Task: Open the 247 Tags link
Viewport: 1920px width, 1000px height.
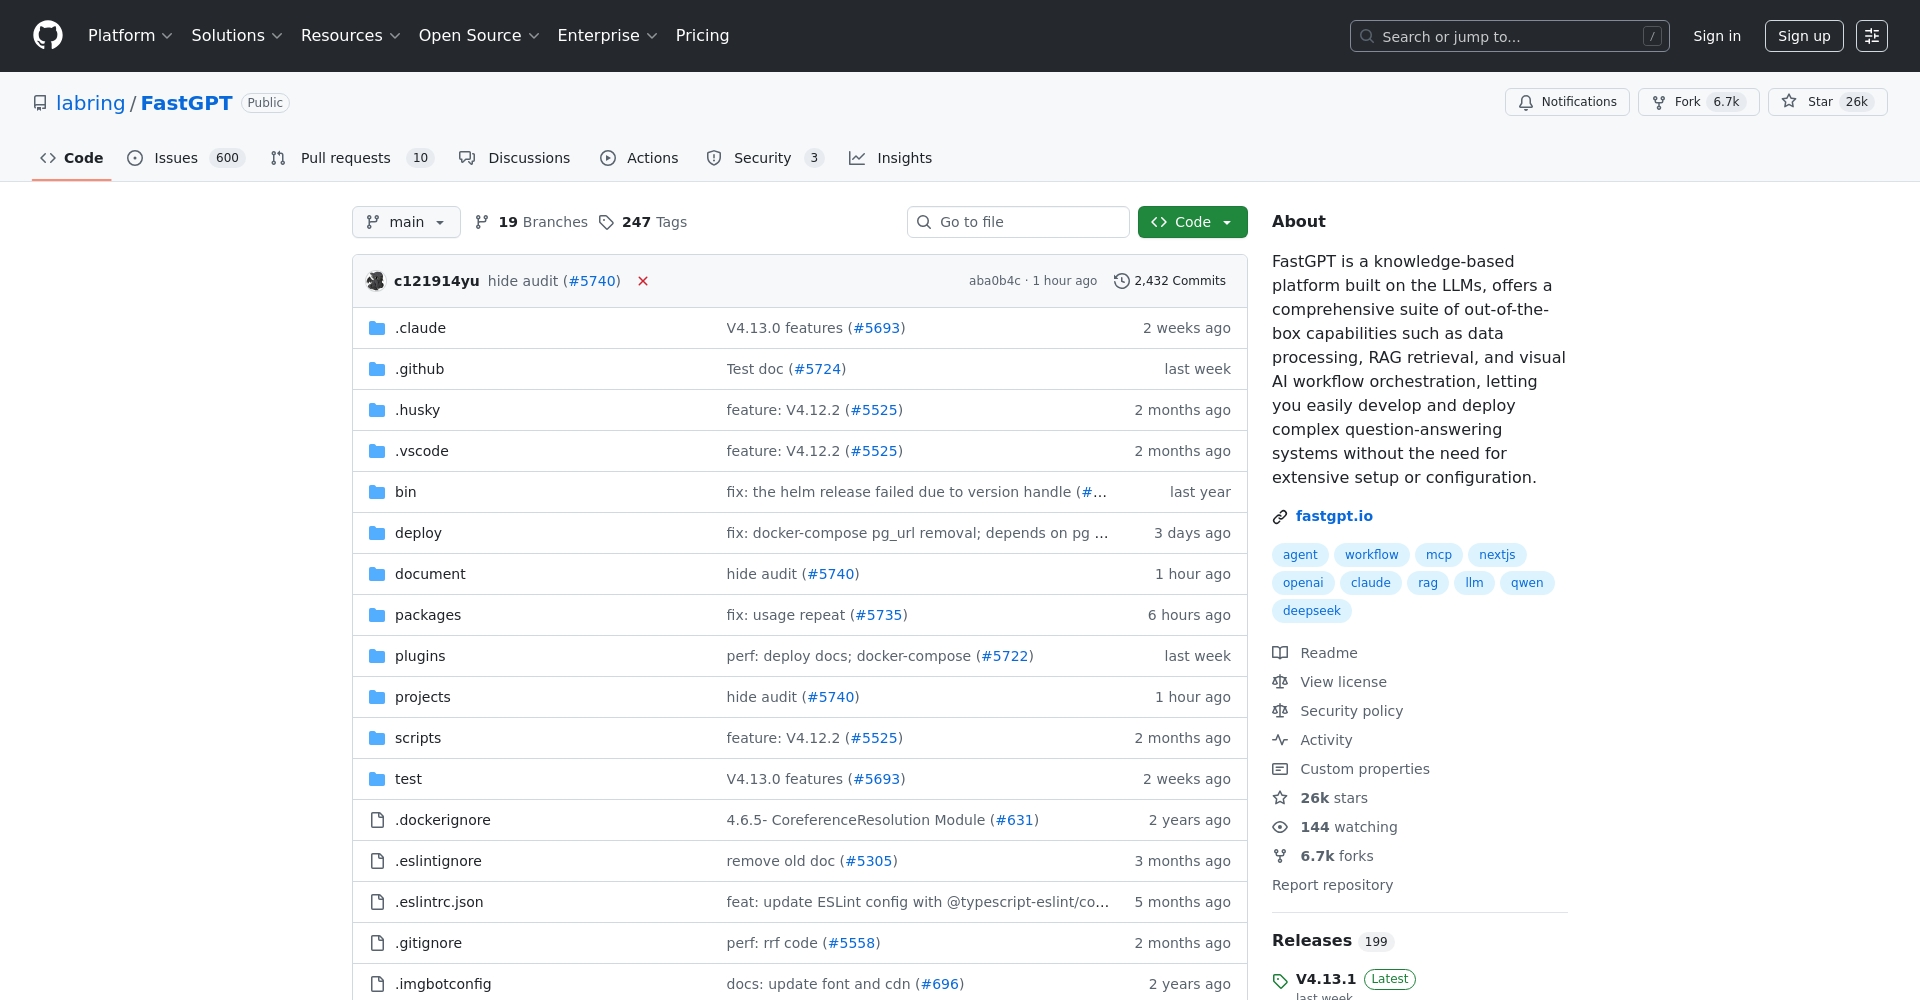Action: [643, 222]
